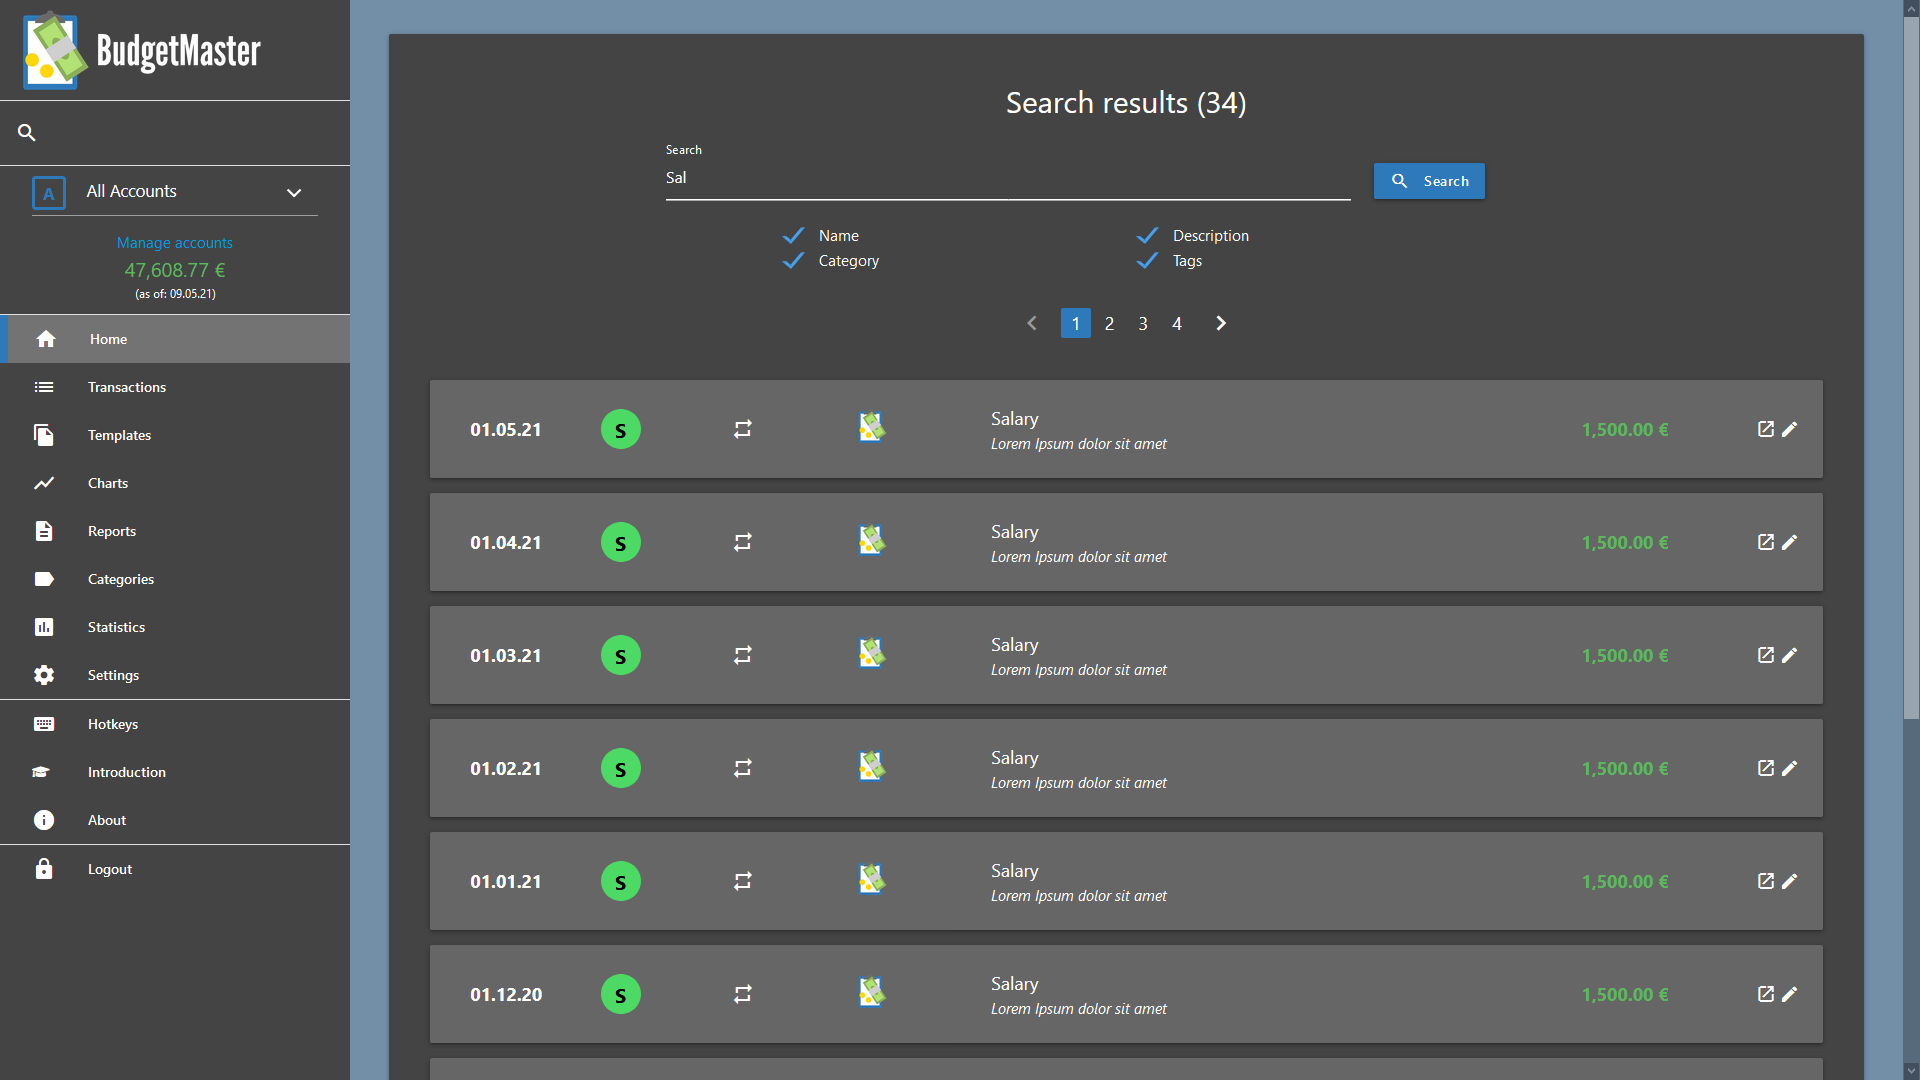Open the external link icon for 01.04.21 Salary
The width and height of the screenshot is (1920, 1080).
click(1766, 542)
